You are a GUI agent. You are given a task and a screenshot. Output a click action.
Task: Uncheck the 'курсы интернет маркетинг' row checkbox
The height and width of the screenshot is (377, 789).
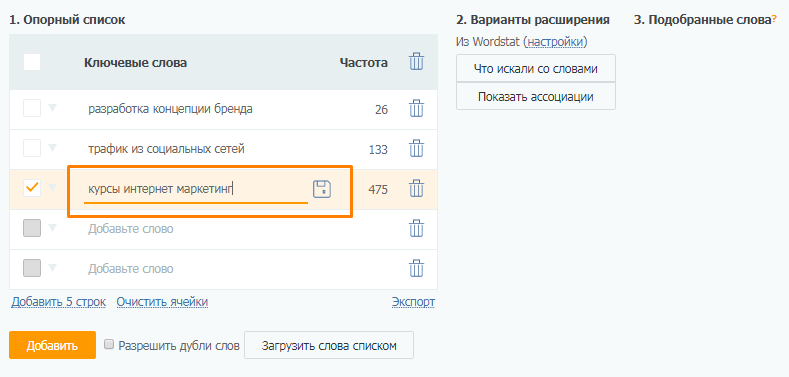coord(32,188)
